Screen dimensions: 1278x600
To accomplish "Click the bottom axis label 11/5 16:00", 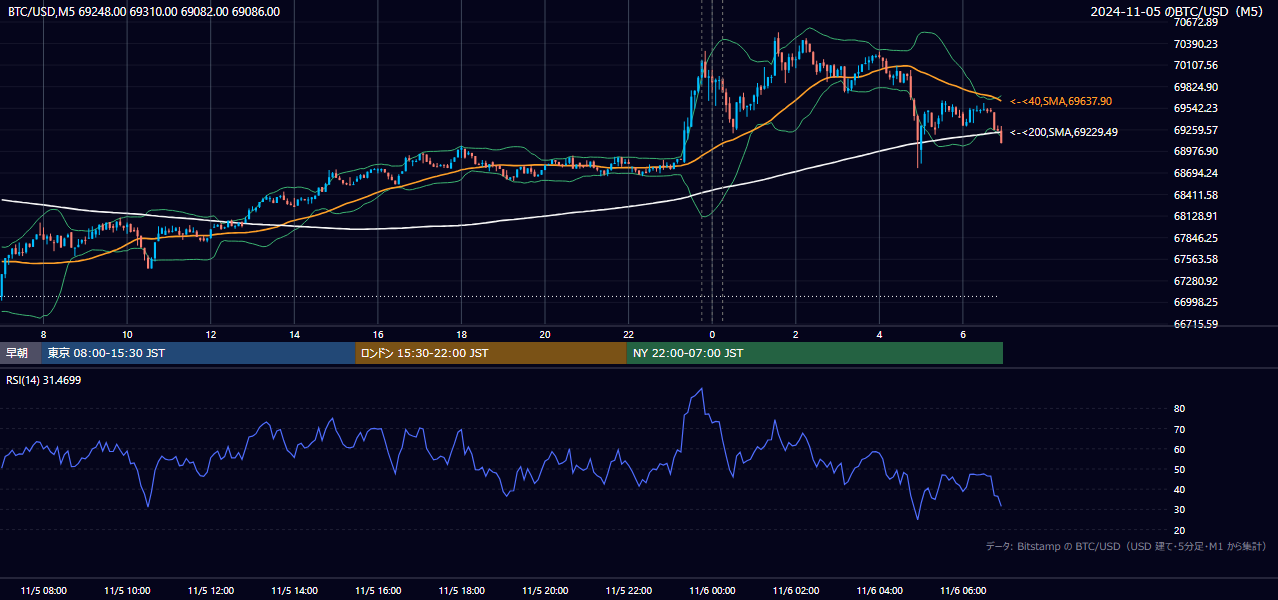I will [378, 590].
